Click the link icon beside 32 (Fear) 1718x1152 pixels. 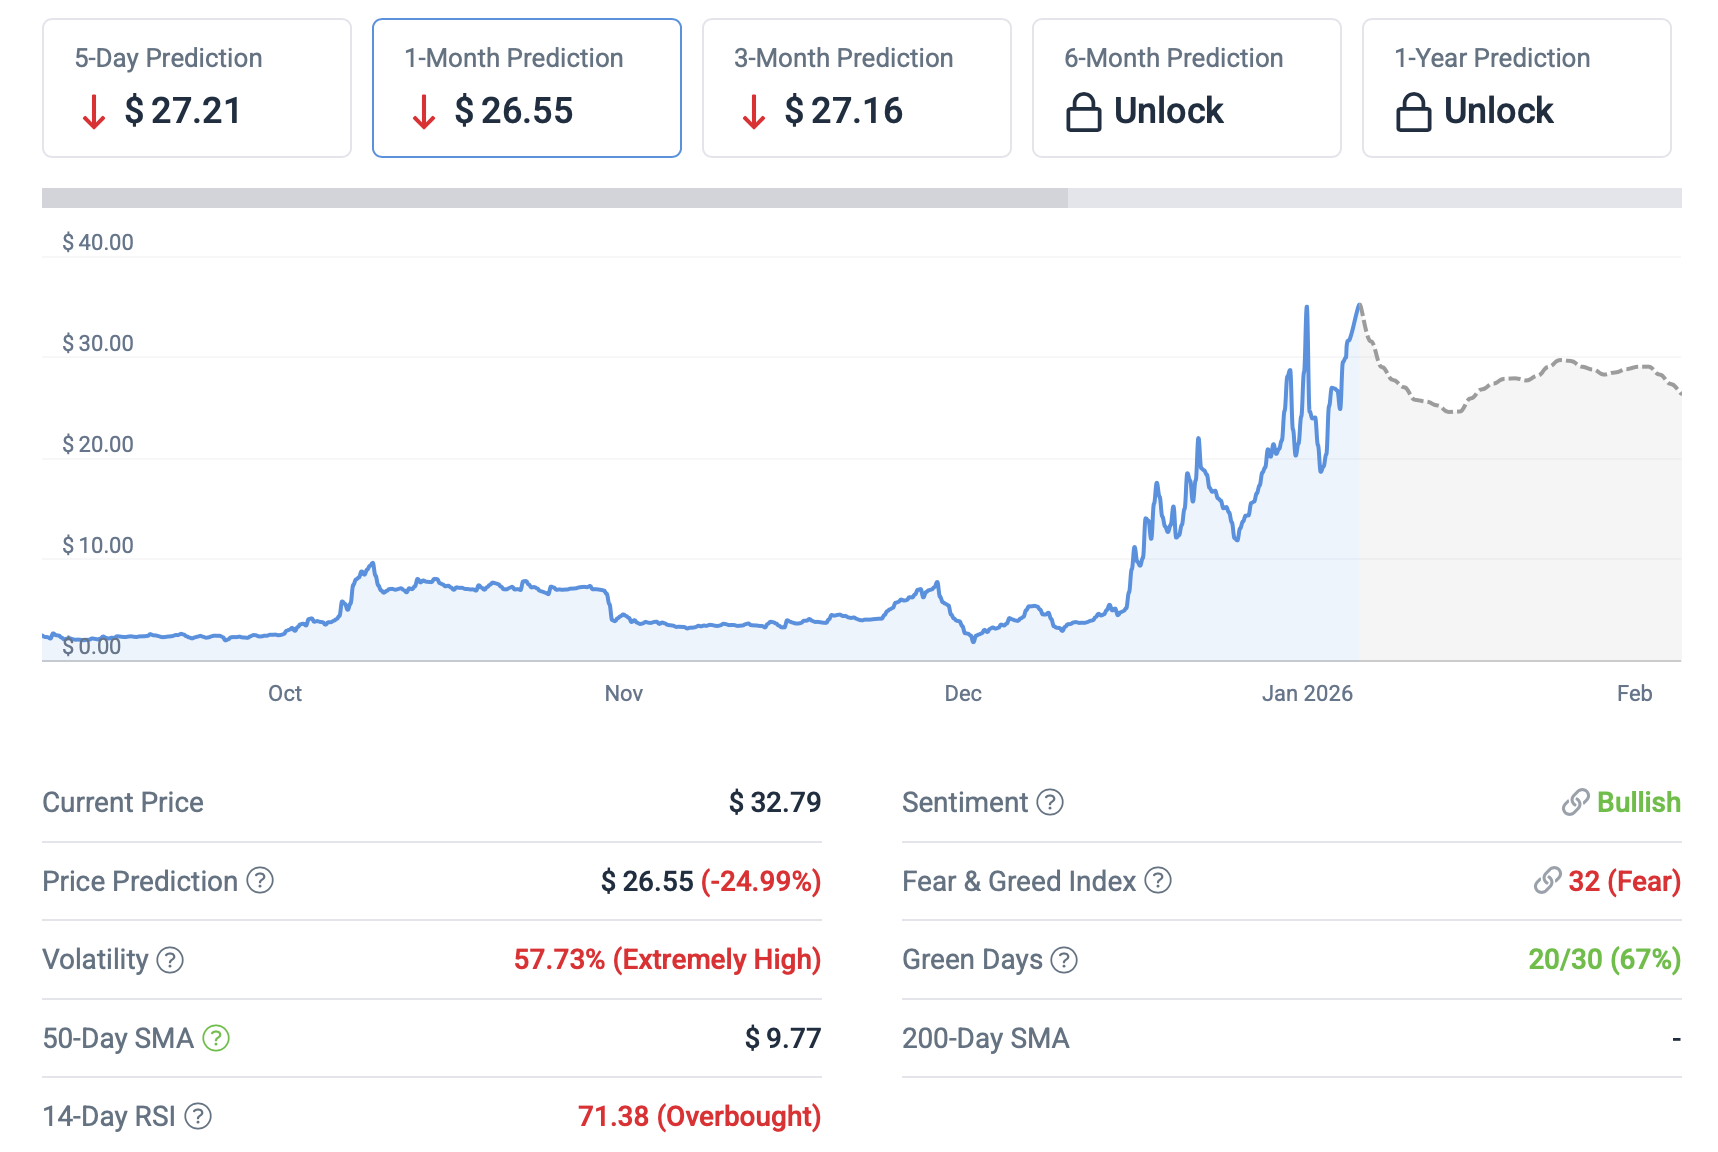click(x=1547, y=880)
